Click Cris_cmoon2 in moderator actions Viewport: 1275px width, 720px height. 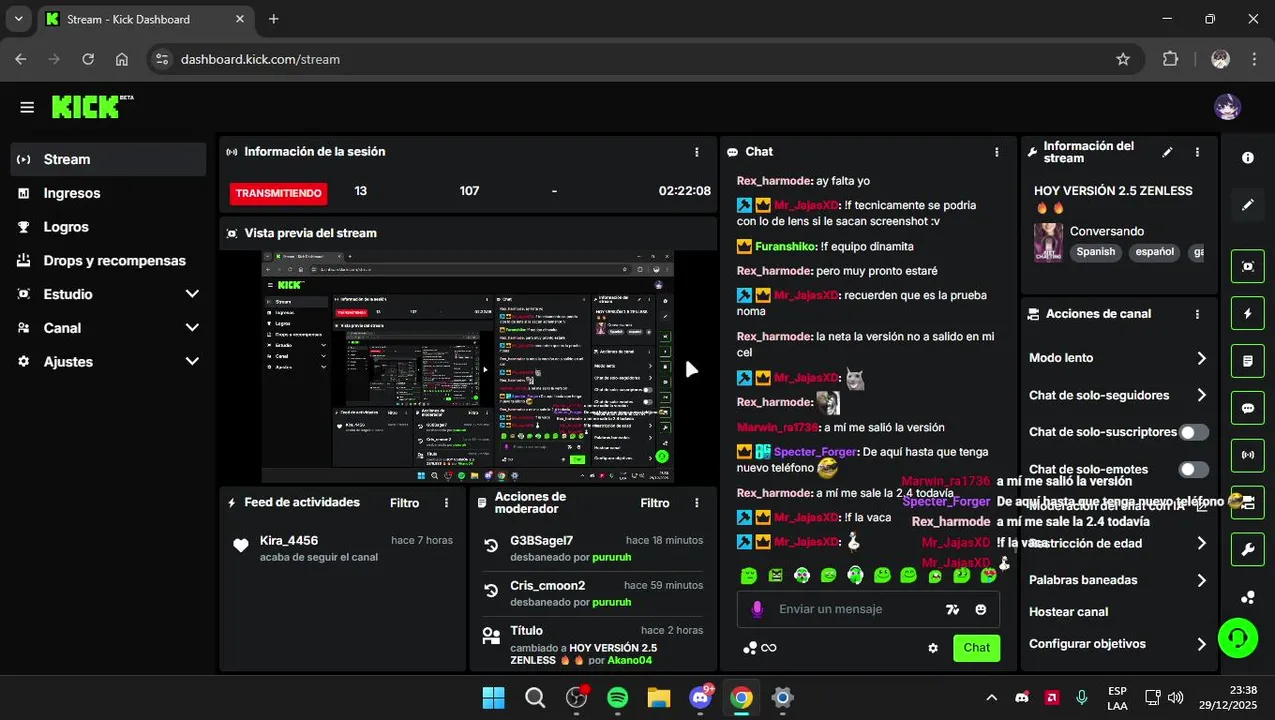click(x=547, y=585)
